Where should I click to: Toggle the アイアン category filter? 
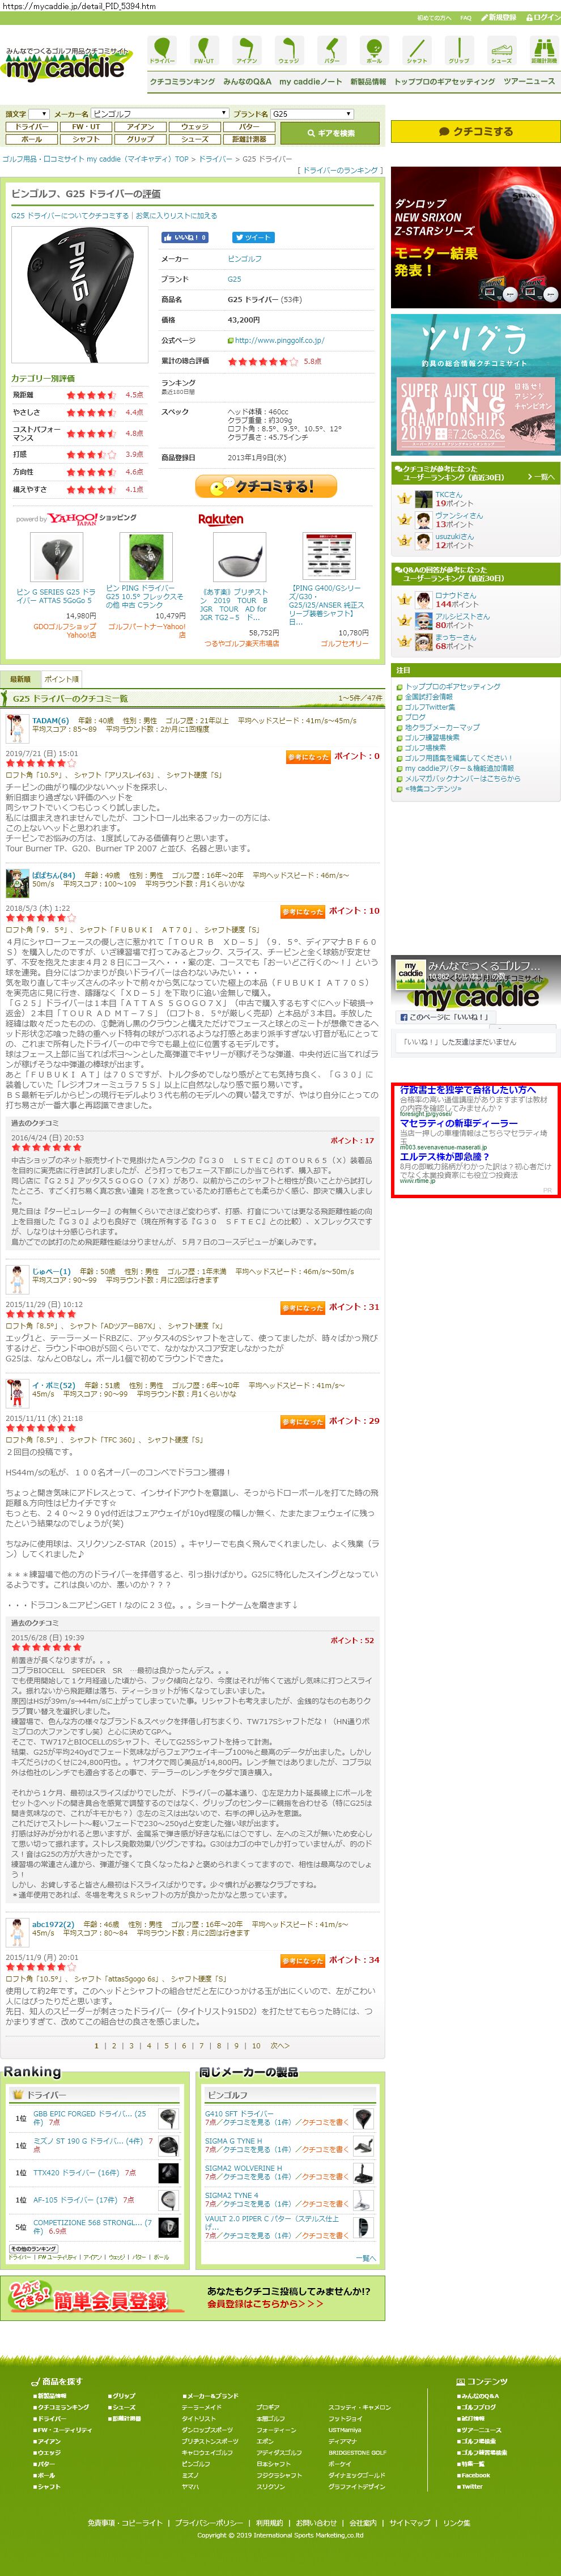[140, 127]
